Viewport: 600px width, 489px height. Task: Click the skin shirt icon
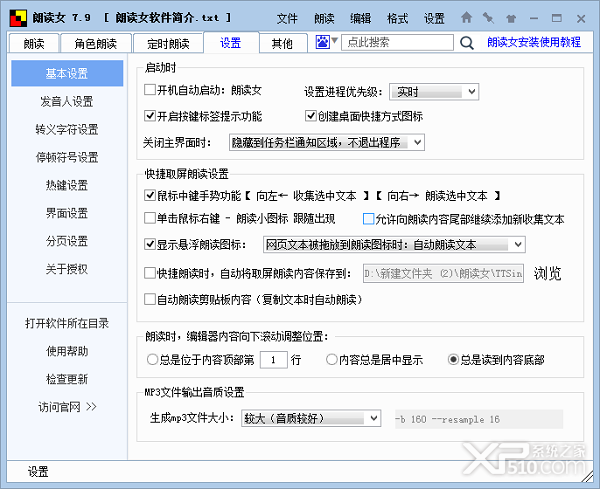511,18
